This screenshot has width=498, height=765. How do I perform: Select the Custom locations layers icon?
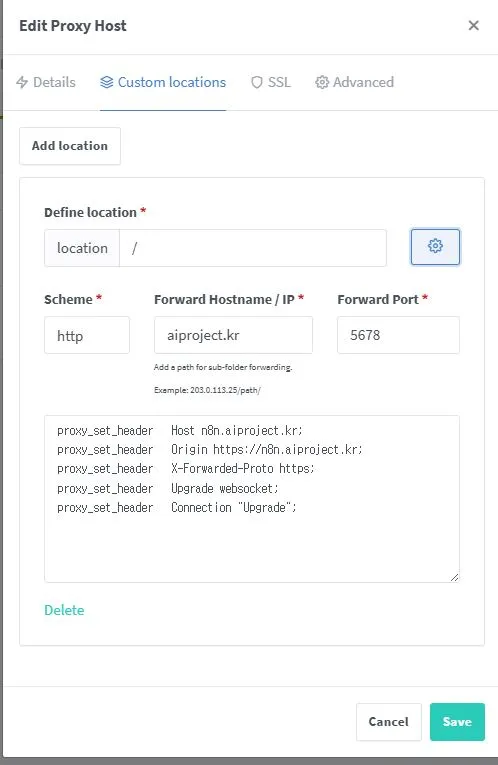click(x=106, y=82)
